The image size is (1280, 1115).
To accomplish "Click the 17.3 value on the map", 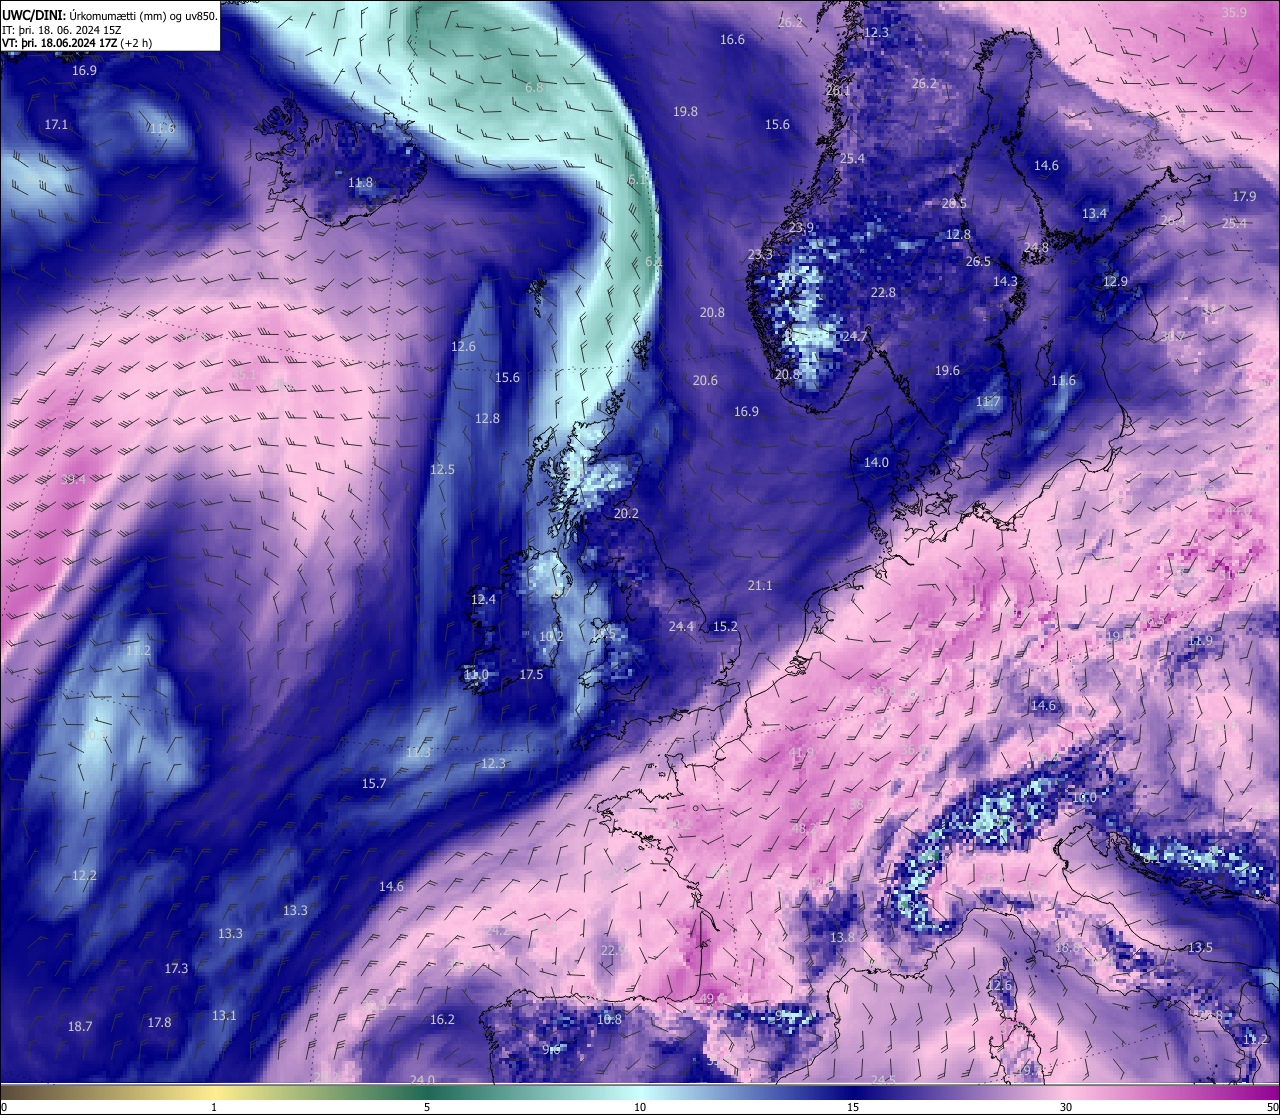I will (176, 969).
